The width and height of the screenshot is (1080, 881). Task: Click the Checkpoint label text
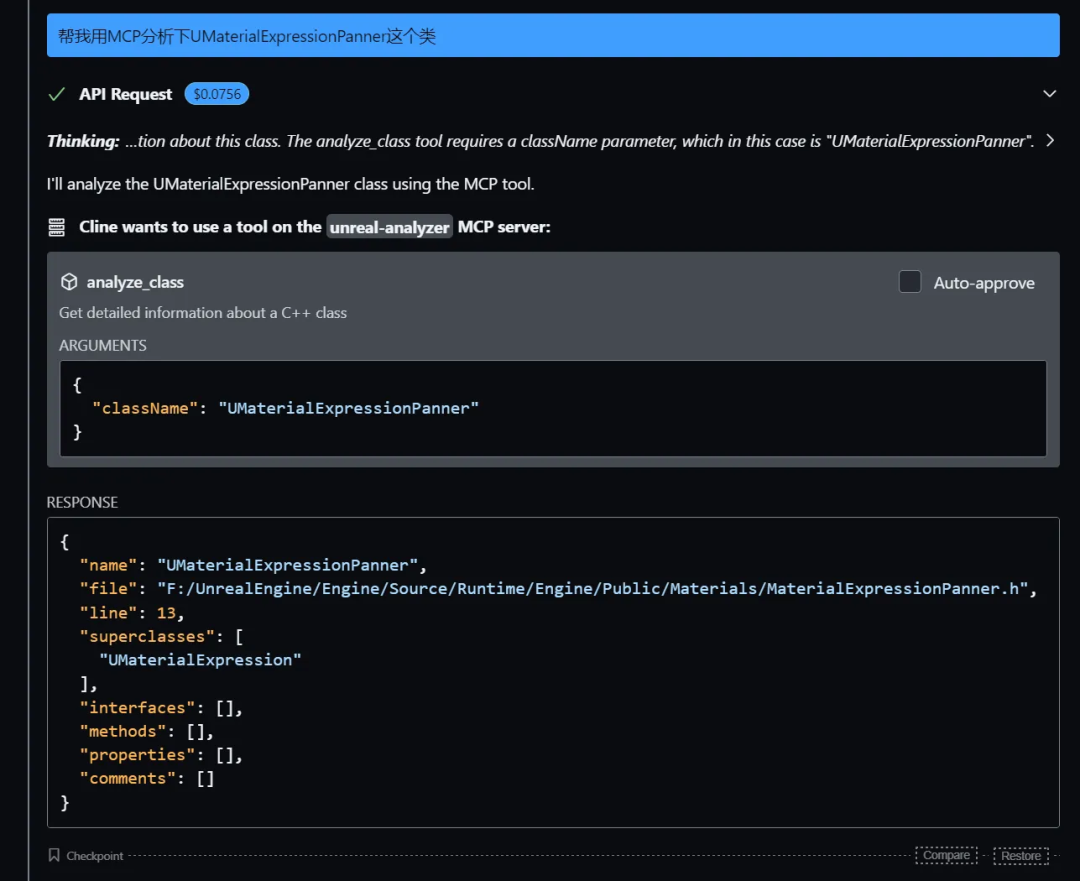95,856
